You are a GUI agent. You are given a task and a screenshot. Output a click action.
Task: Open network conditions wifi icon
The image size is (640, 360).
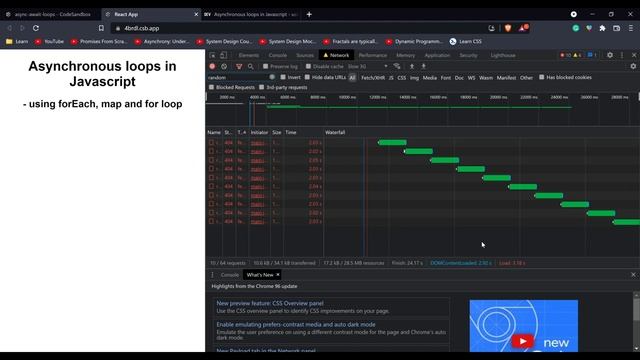tap(397, 66)
